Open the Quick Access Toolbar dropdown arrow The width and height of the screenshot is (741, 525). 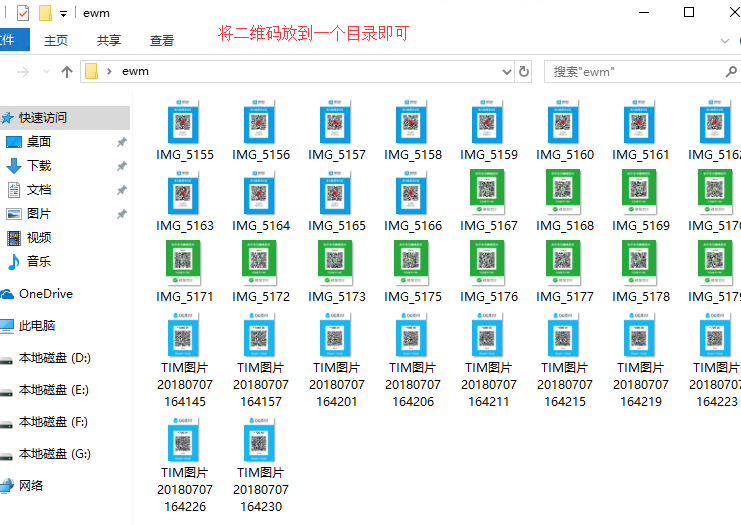tap(64, 13)
